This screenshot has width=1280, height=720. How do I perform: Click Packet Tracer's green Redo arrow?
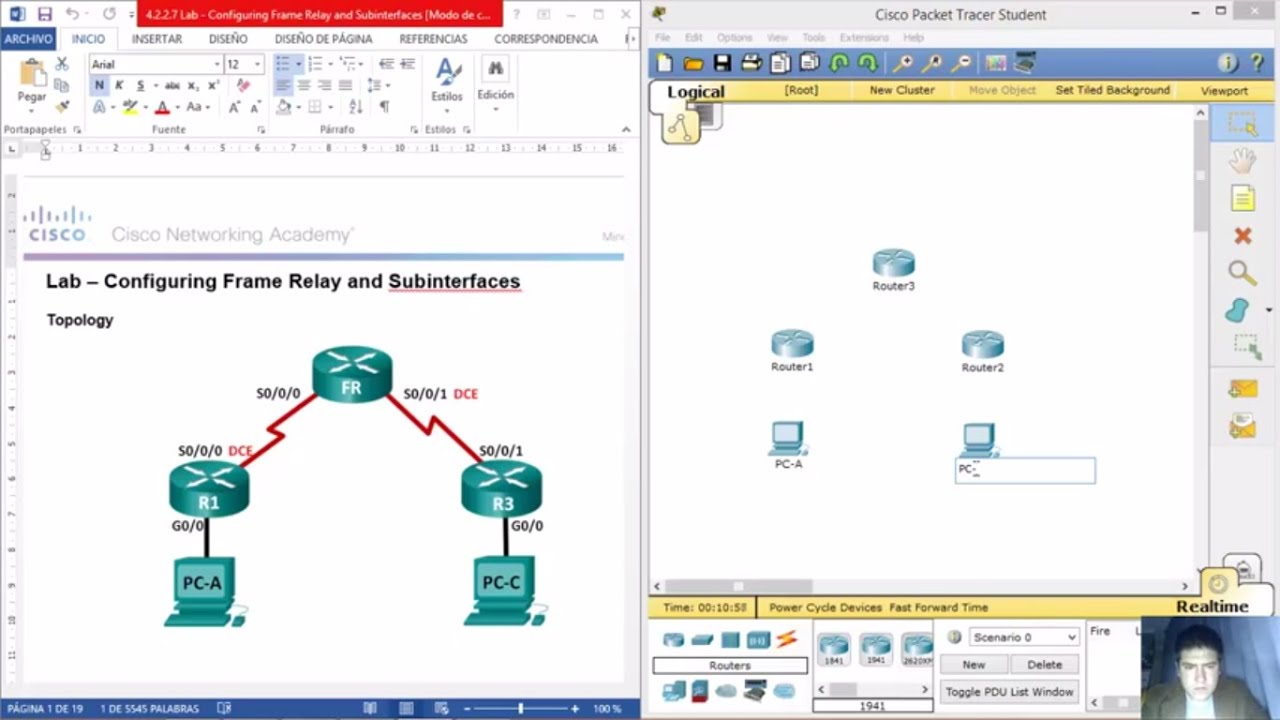pos(868,63)
